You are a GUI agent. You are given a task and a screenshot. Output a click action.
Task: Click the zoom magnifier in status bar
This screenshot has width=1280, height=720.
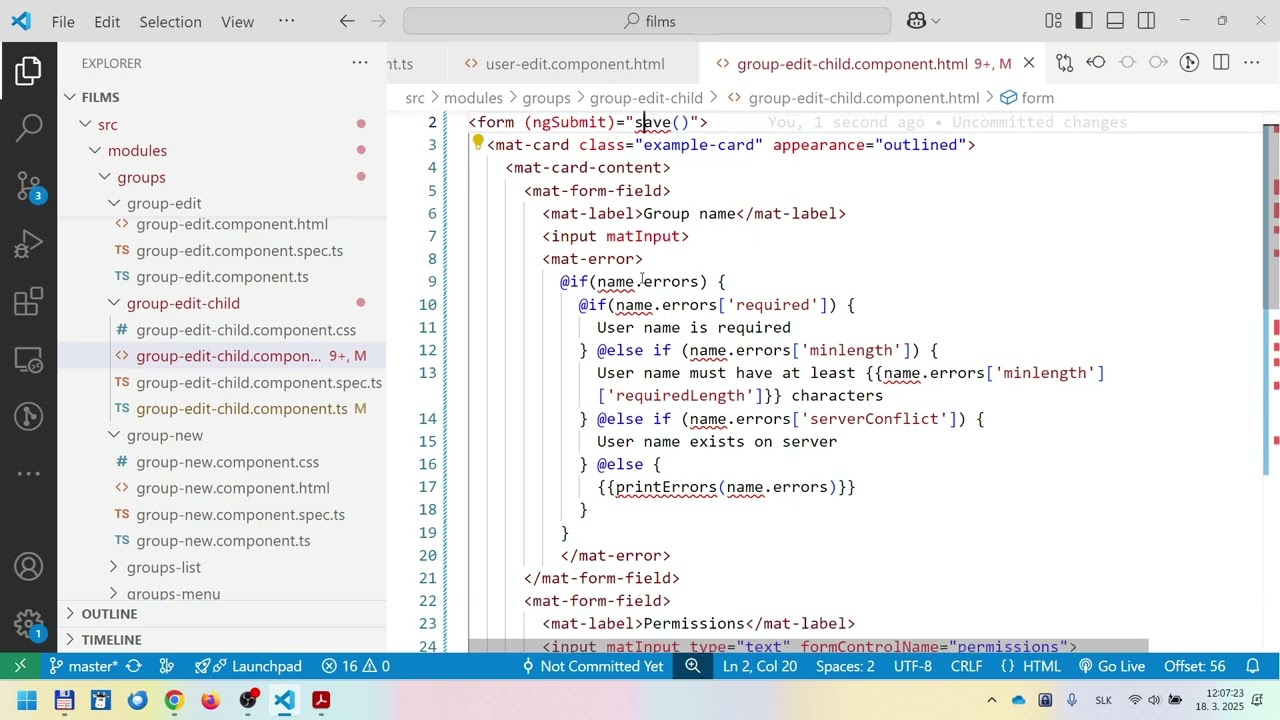[692, 666]
